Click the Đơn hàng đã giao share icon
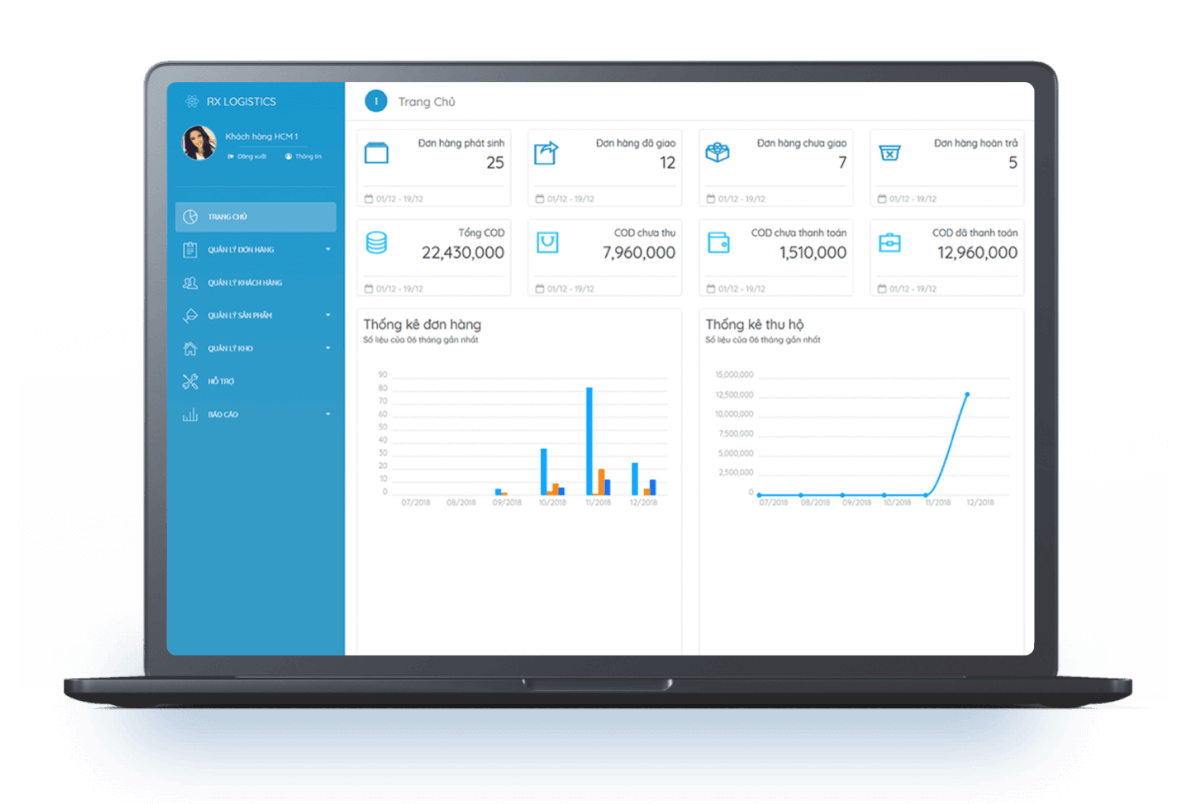1200x804 pixels. 546,153
